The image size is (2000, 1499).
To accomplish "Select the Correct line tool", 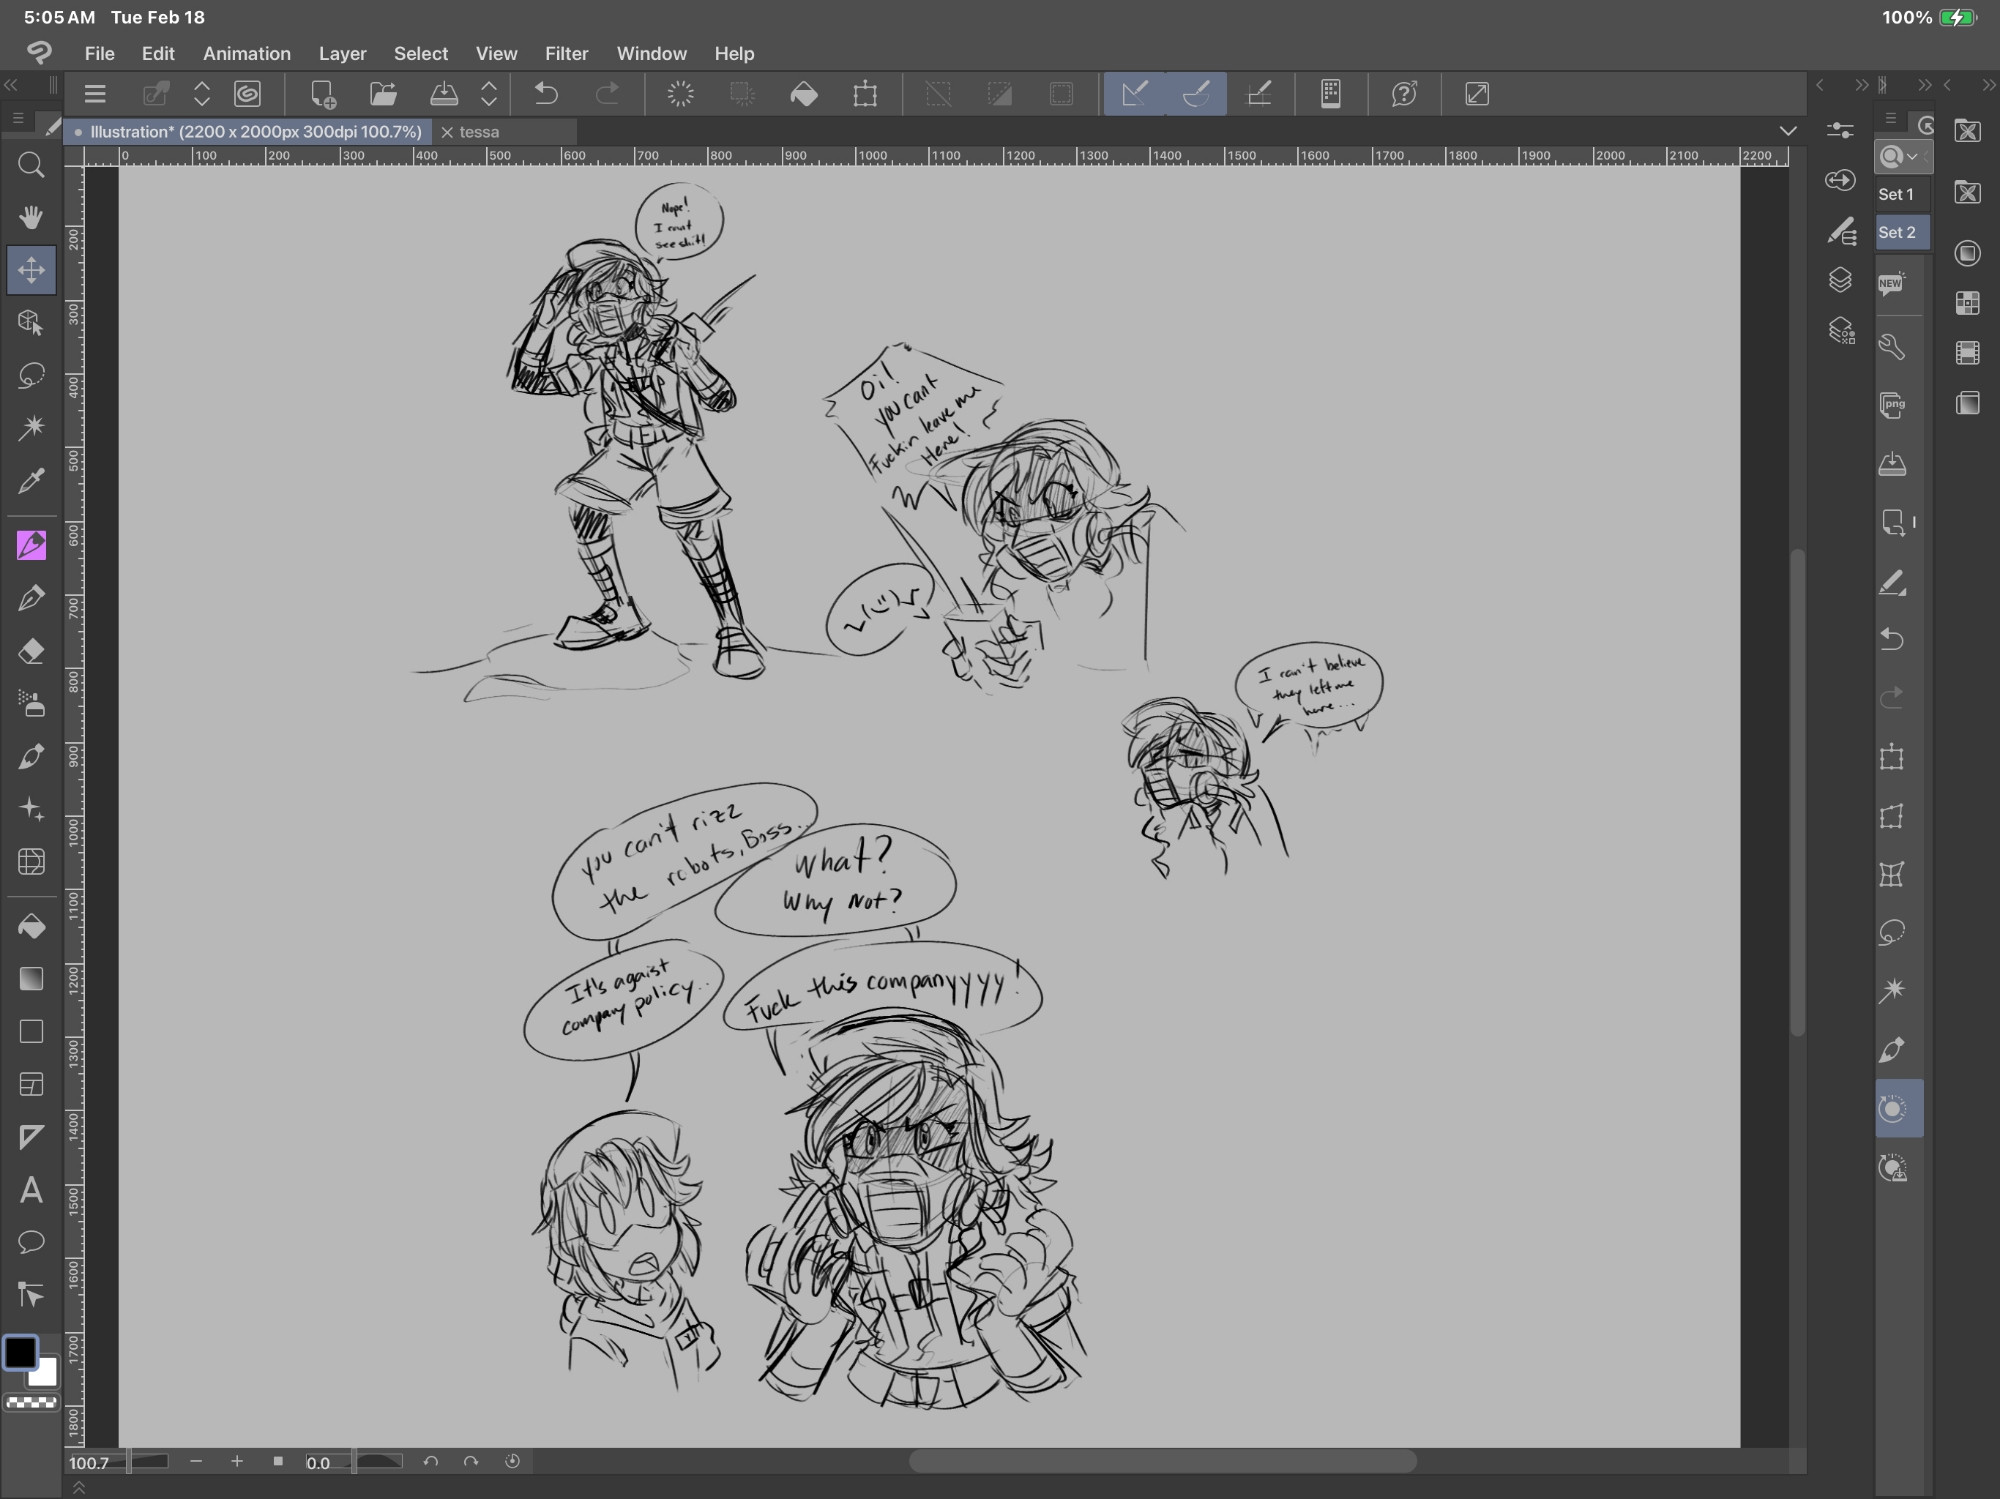I will (31, 1295).
